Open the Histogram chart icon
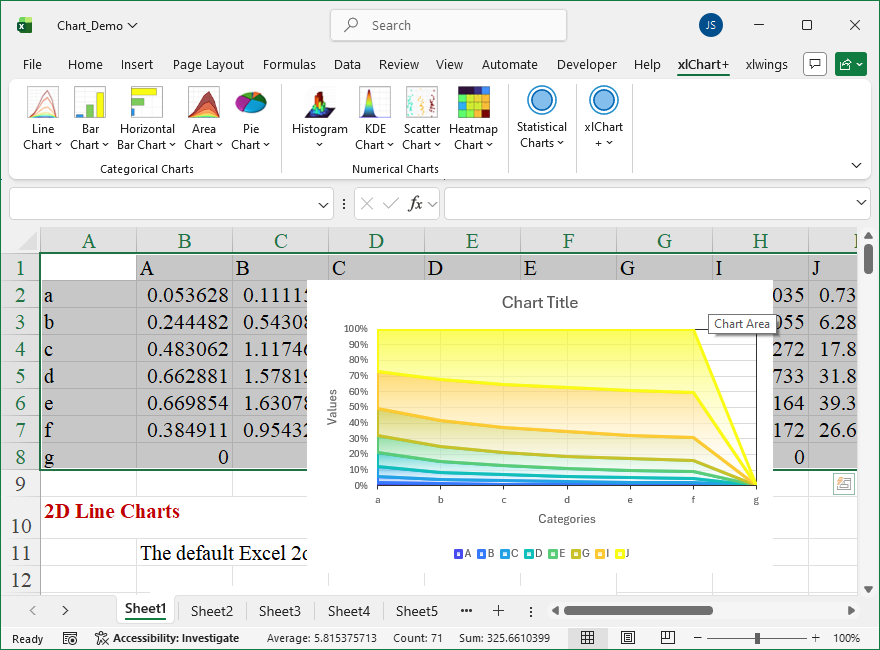The width and height of the screenshot is (880, 650). coord(319,103)
